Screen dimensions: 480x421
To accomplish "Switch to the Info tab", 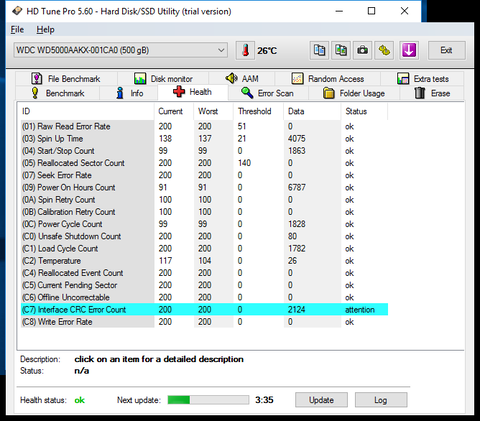I will point(129,93).
